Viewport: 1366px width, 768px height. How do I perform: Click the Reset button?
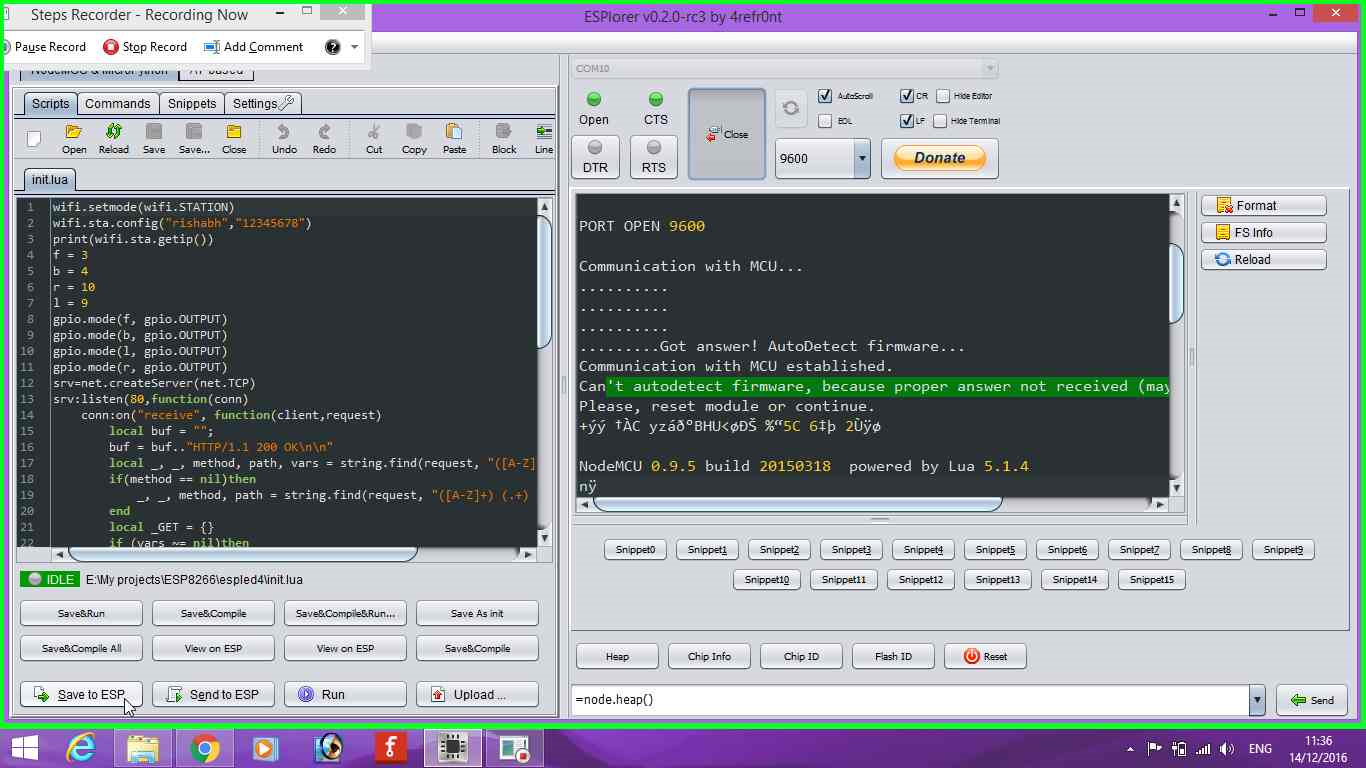(x=985, y=656)
